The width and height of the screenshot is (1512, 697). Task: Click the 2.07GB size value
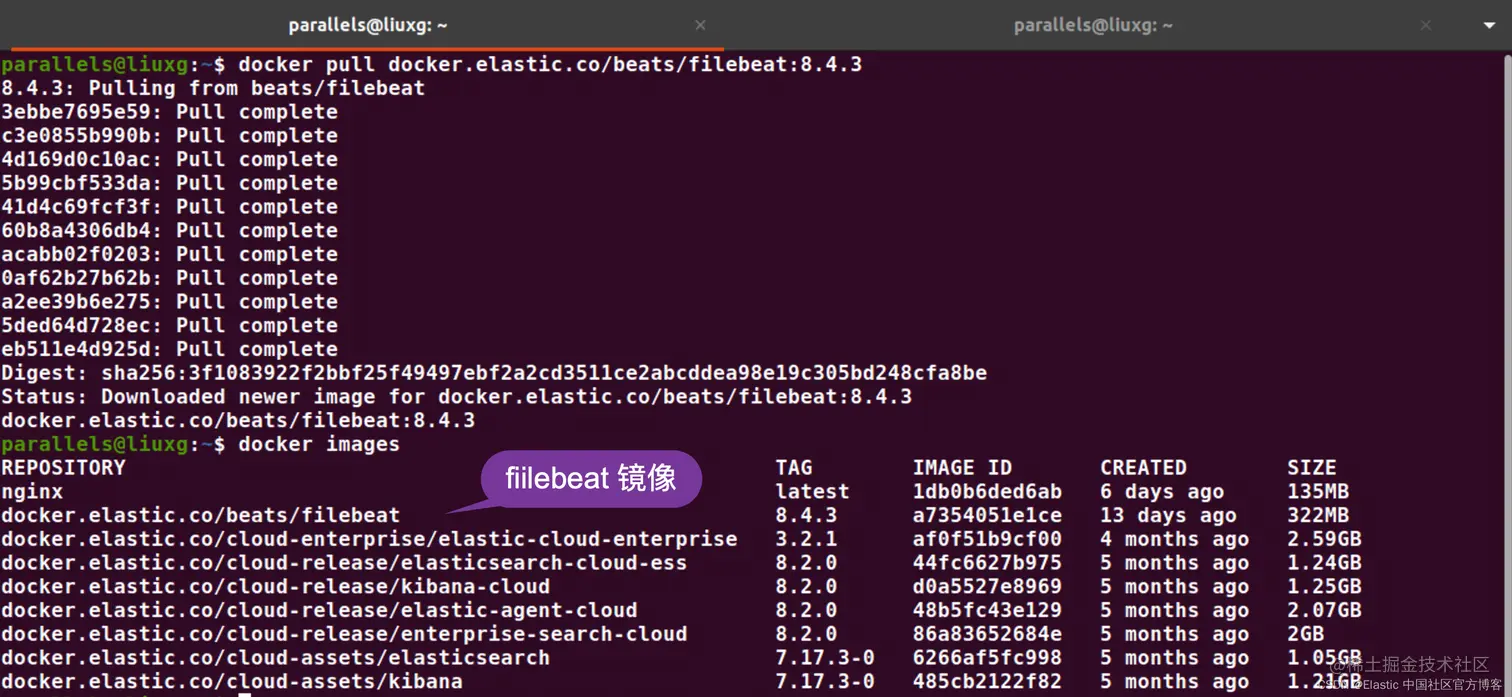coord(1324,611)
